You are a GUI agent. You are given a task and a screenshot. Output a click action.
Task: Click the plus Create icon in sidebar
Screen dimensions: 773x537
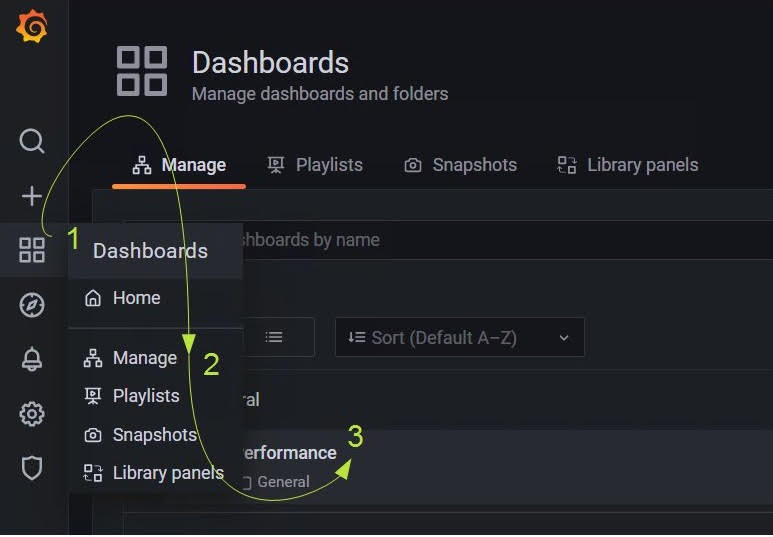[32, 196]
